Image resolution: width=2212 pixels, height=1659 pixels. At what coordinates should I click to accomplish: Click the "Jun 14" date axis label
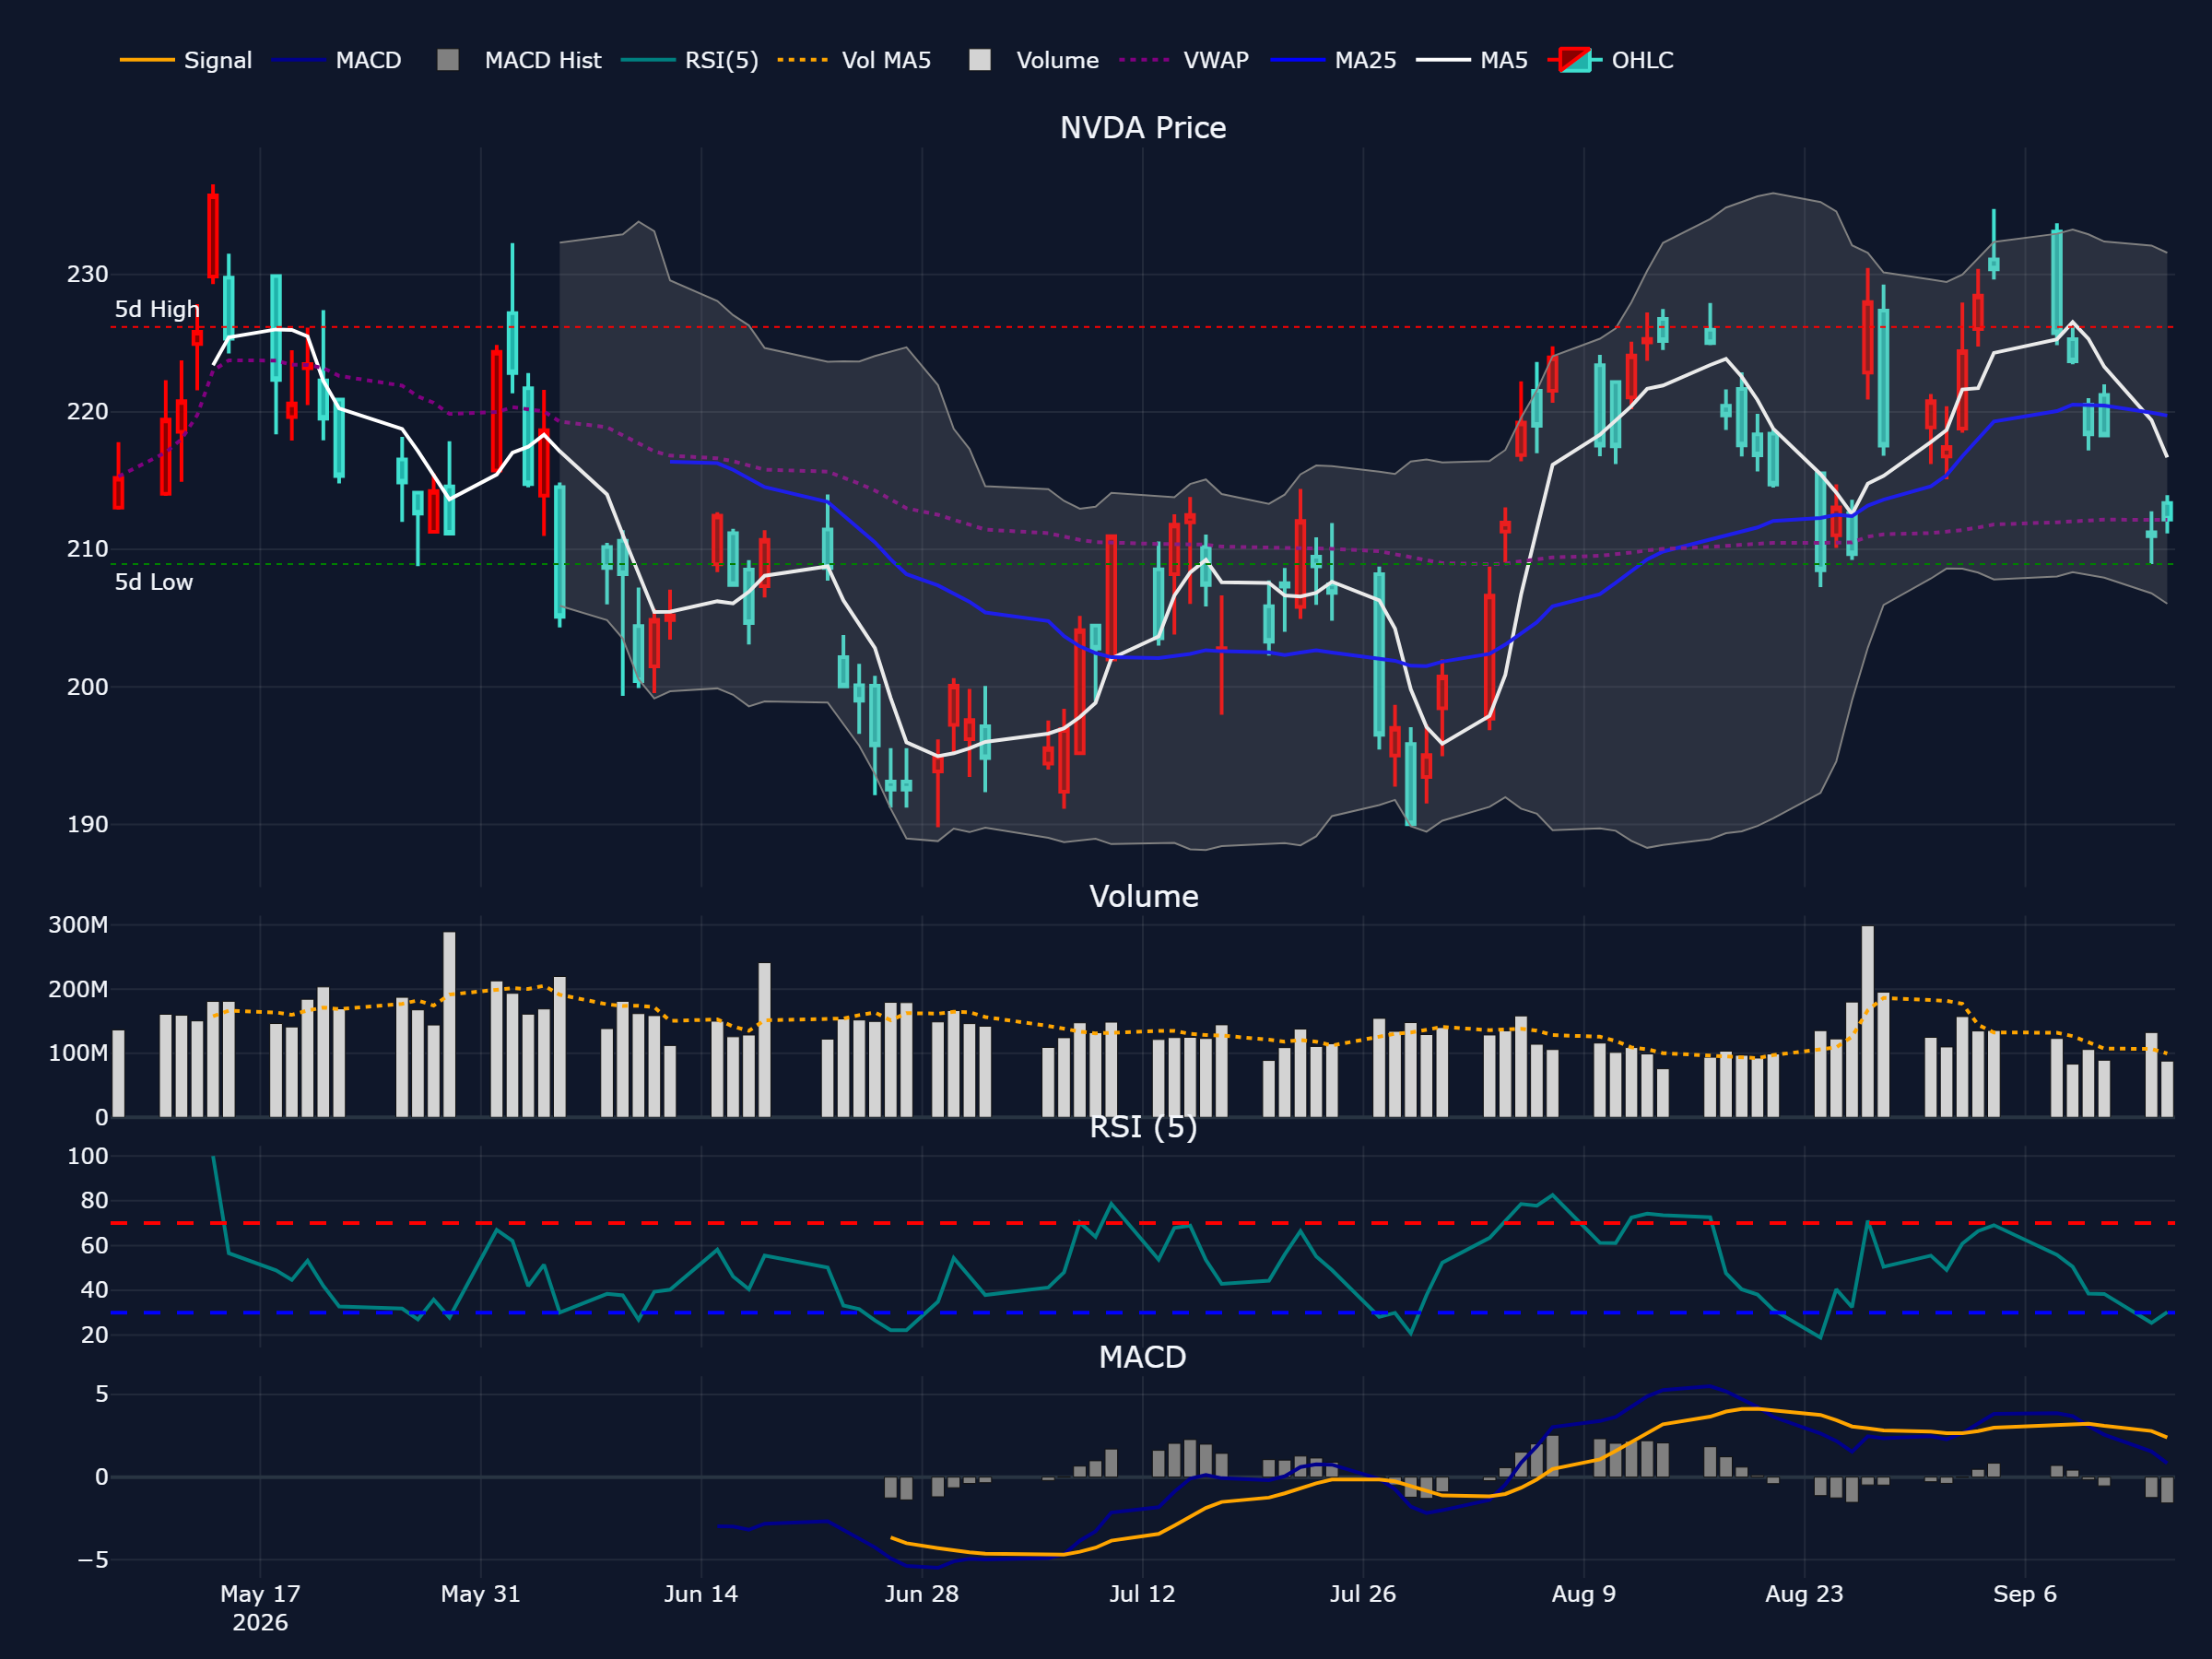pos(701,1594)
